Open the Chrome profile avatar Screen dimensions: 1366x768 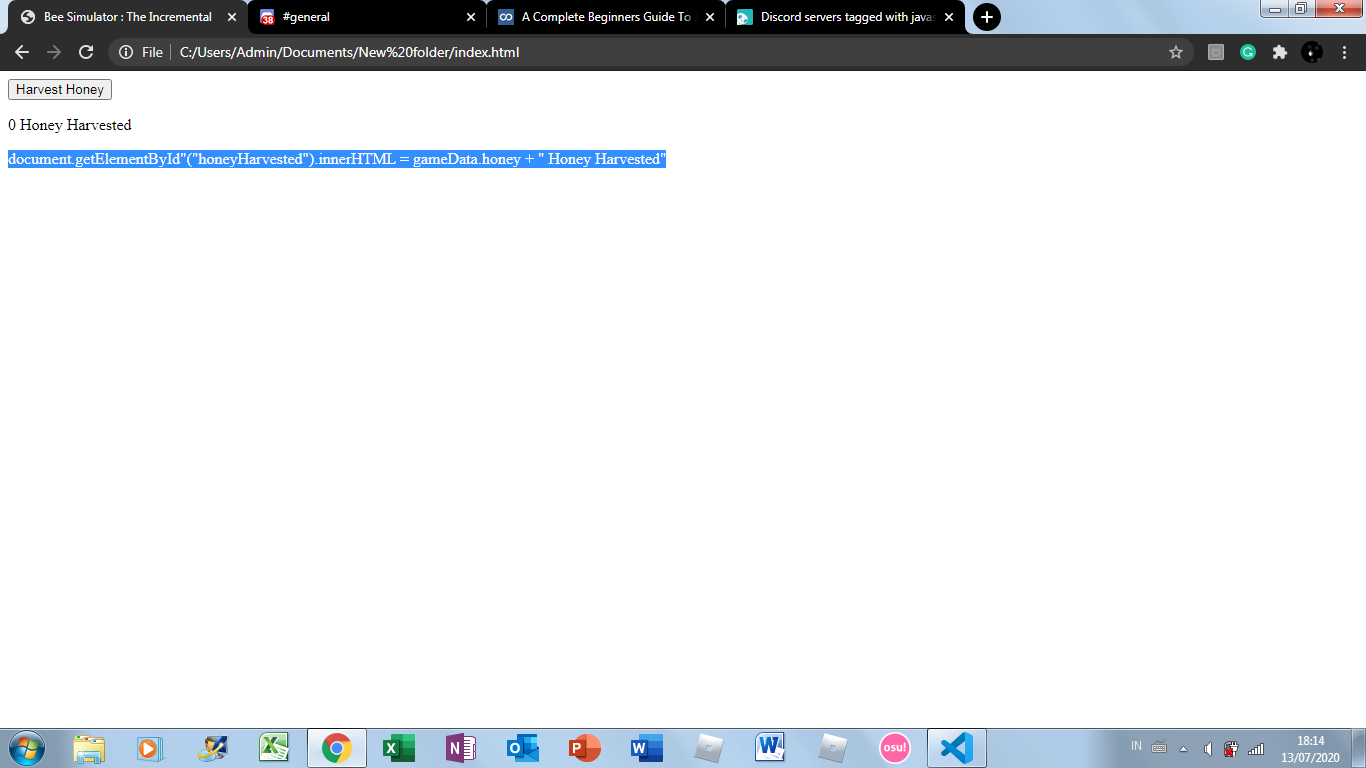[x=1312, y=52]
